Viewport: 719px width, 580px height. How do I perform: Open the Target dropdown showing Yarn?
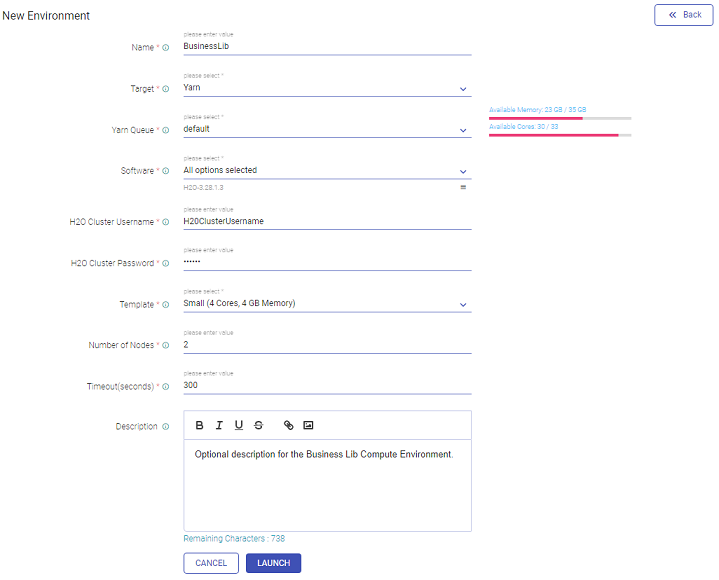(x=327, y=88)
